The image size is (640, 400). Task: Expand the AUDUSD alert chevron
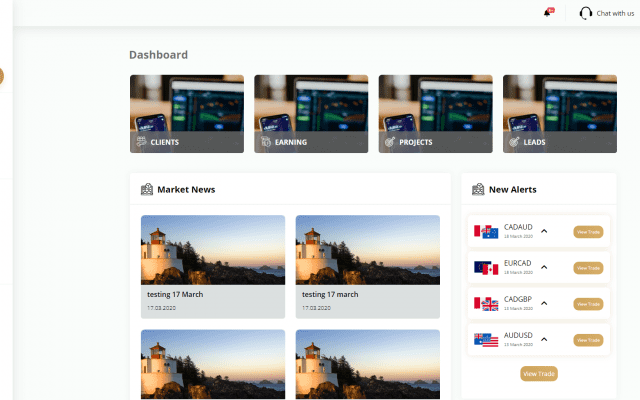[544, 339]
